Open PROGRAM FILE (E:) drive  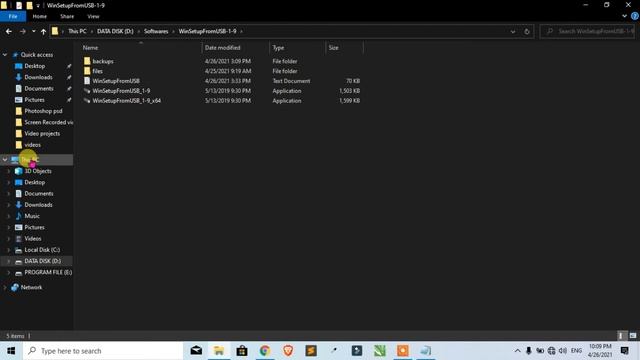(48, 272)
